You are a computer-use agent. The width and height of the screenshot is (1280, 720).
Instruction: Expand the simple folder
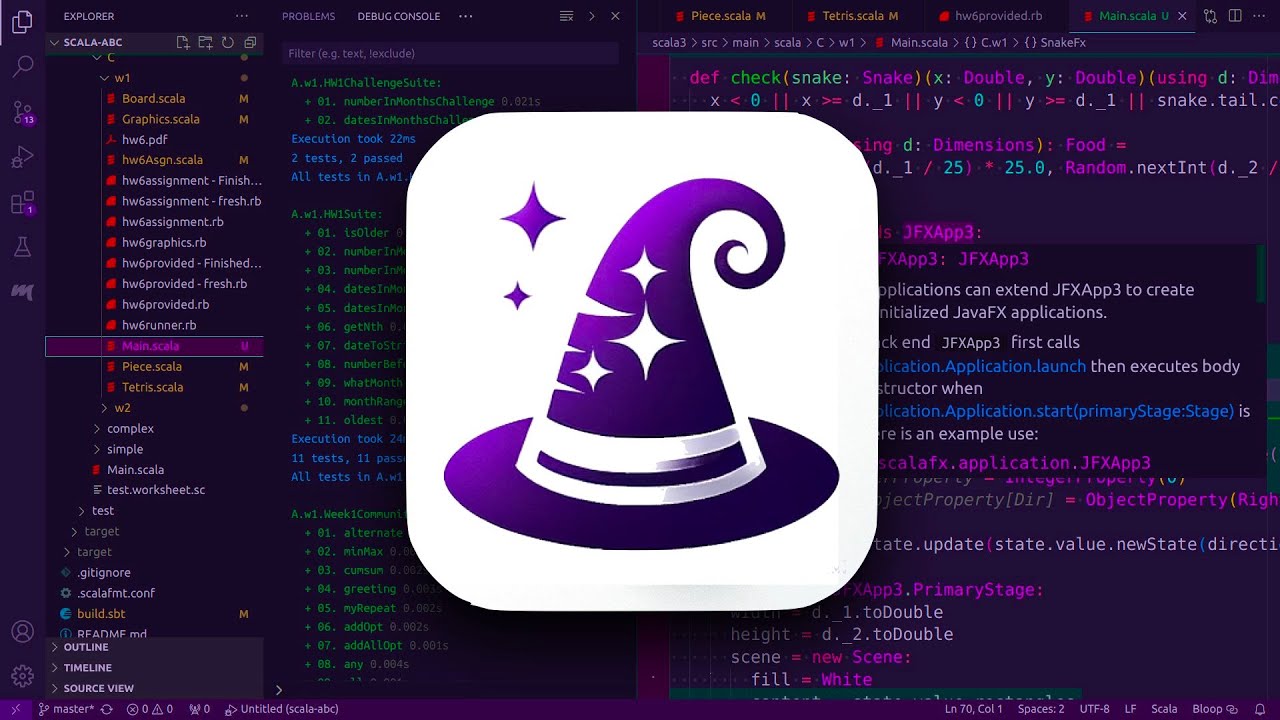(154, 449)
